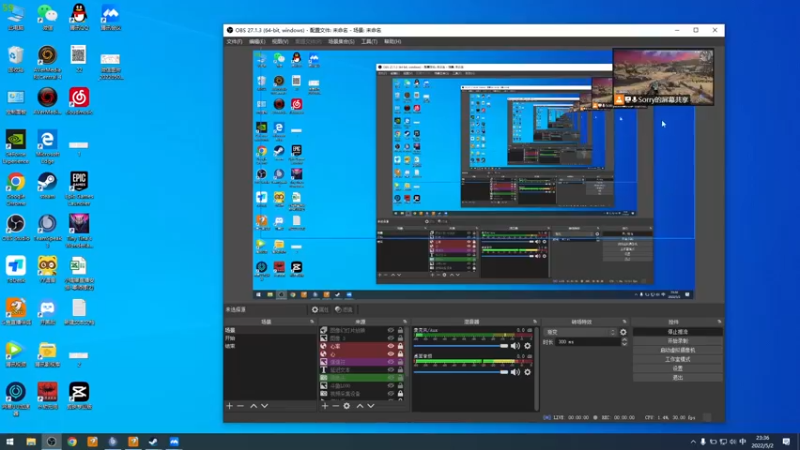This screenshot has height=450, width=800.
Task: Mute 麦克风/Aux with speaker icon
Action: coord(515,346)
